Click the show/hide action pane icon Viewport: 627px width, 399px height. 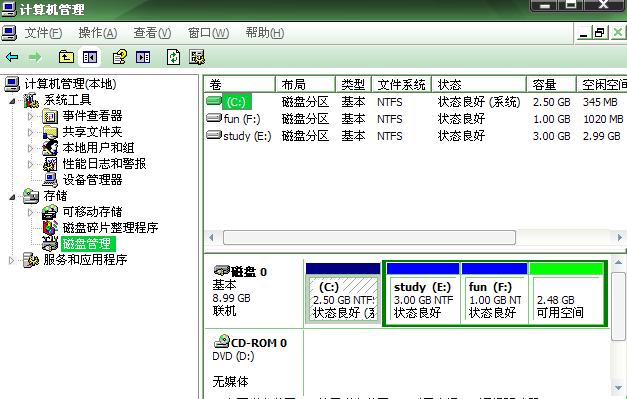[x=143, y=57]
